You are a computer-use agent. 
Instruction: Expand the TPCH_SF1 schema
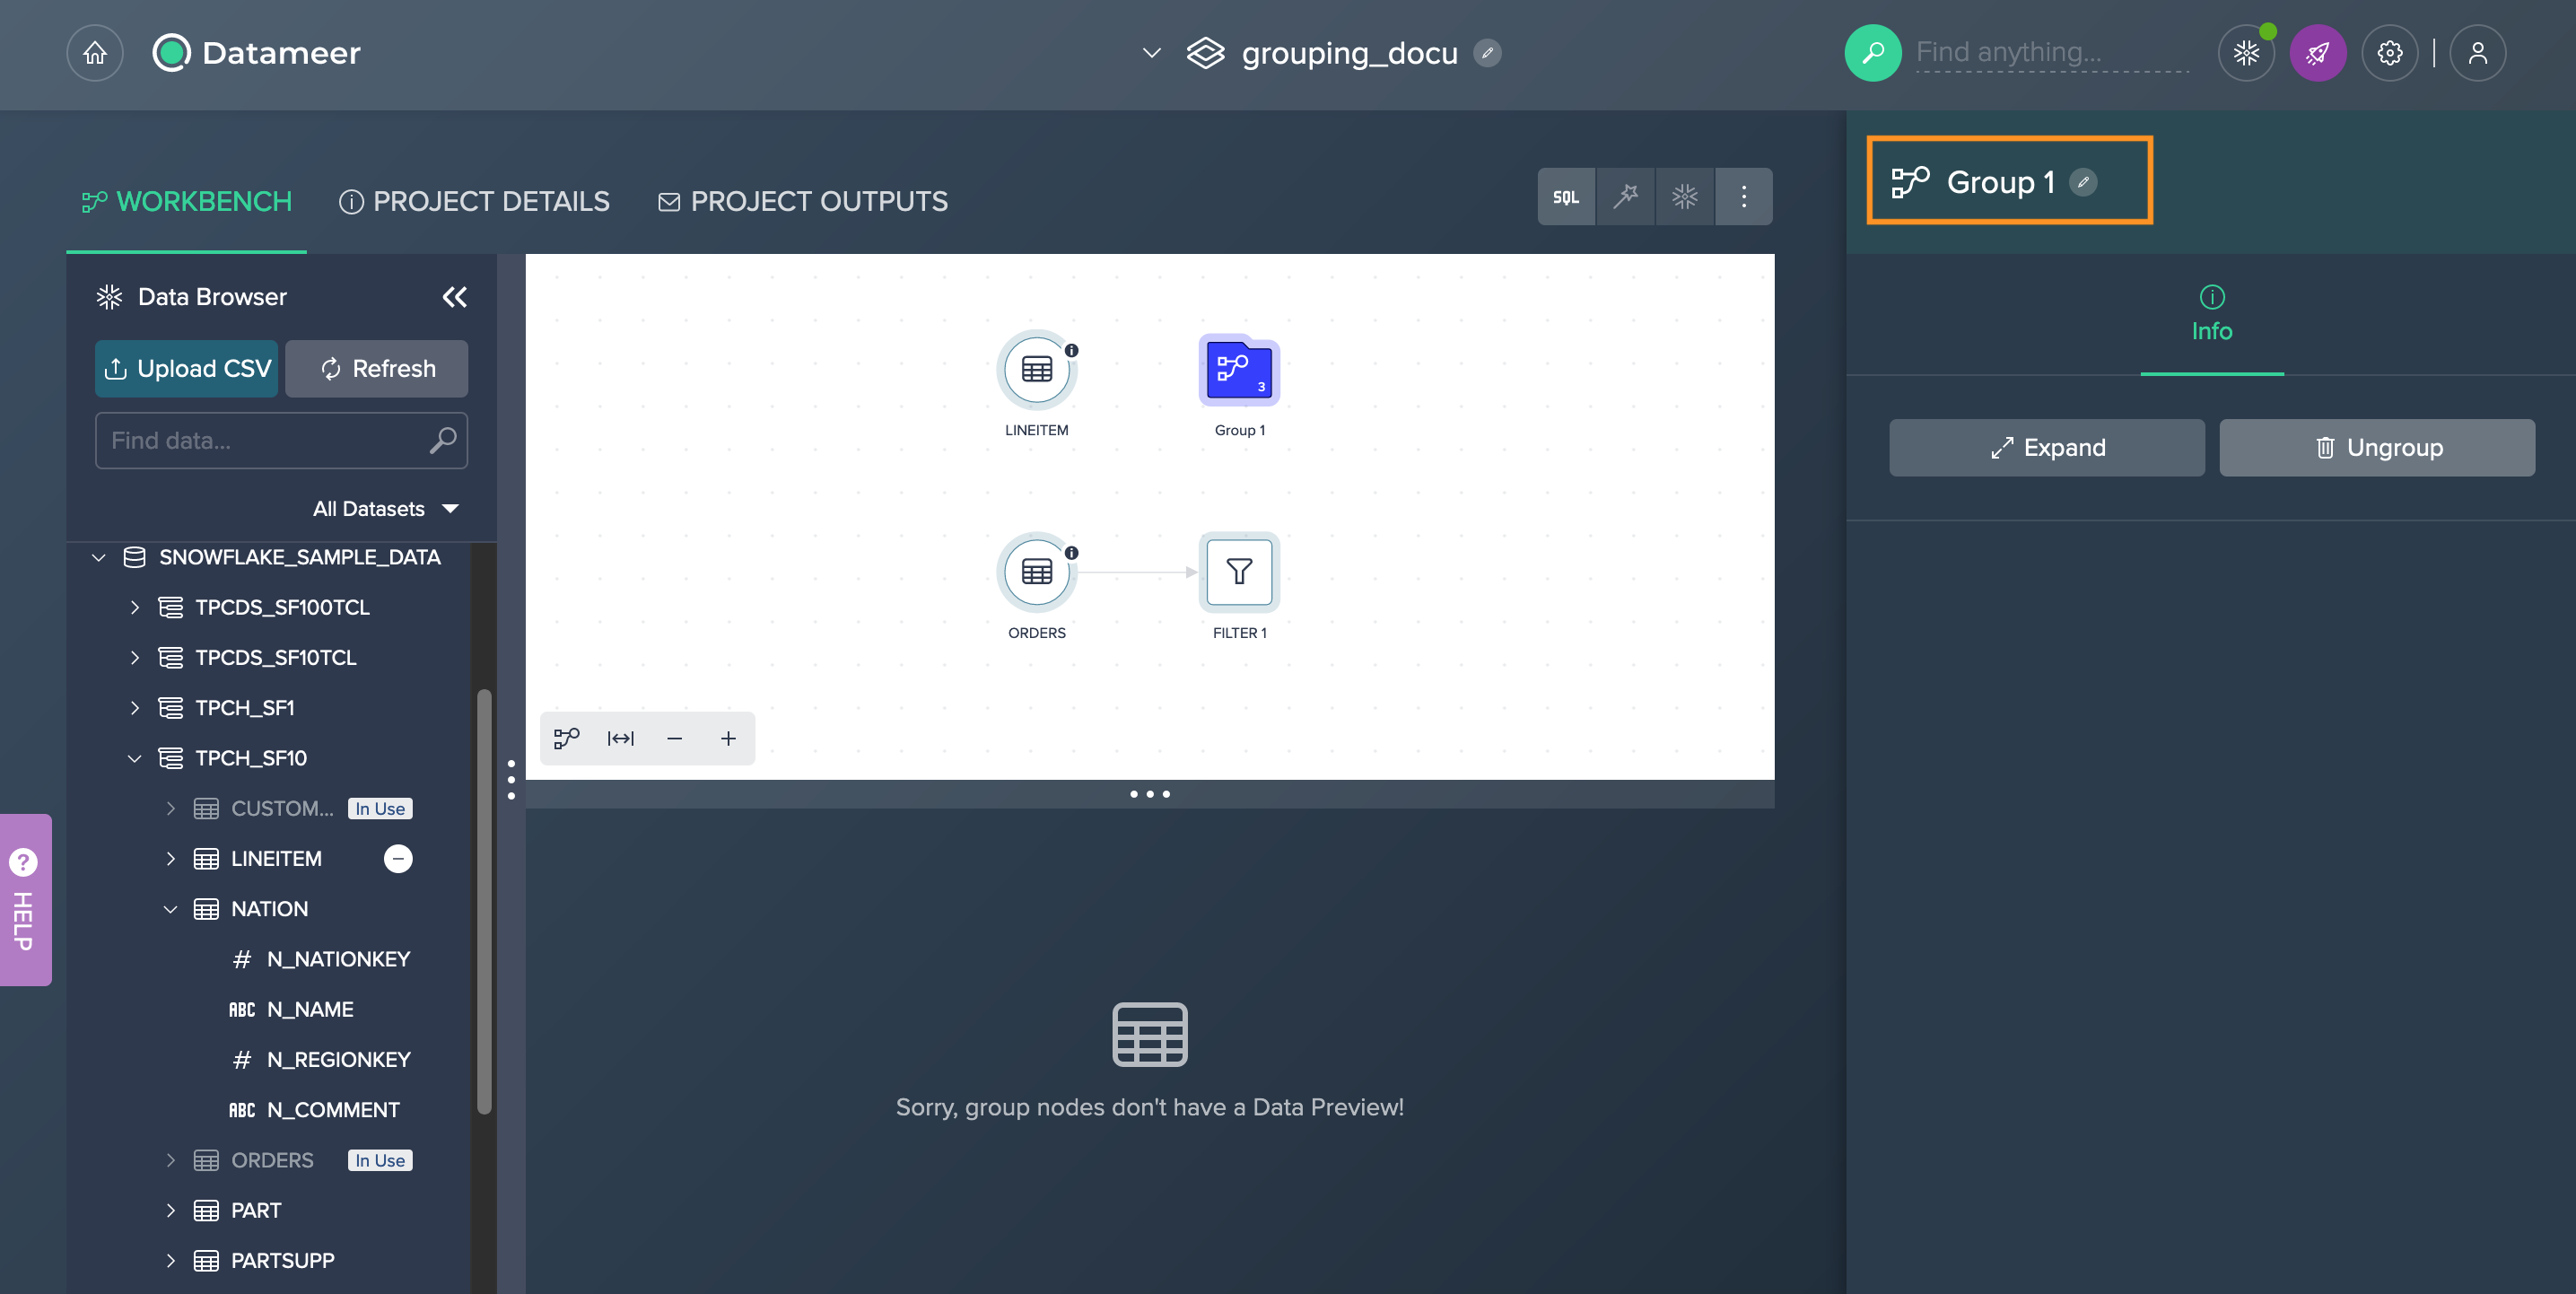click(x=135, y=708)
